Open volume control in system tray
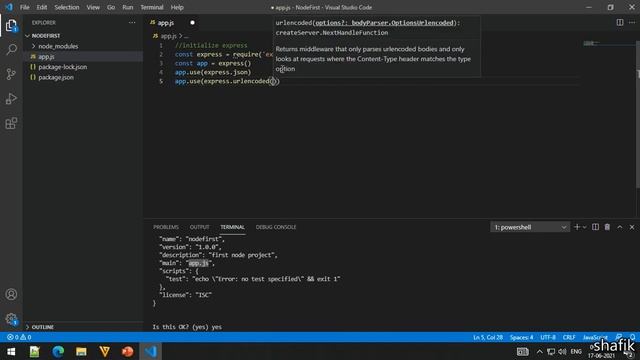 [562, 351]
